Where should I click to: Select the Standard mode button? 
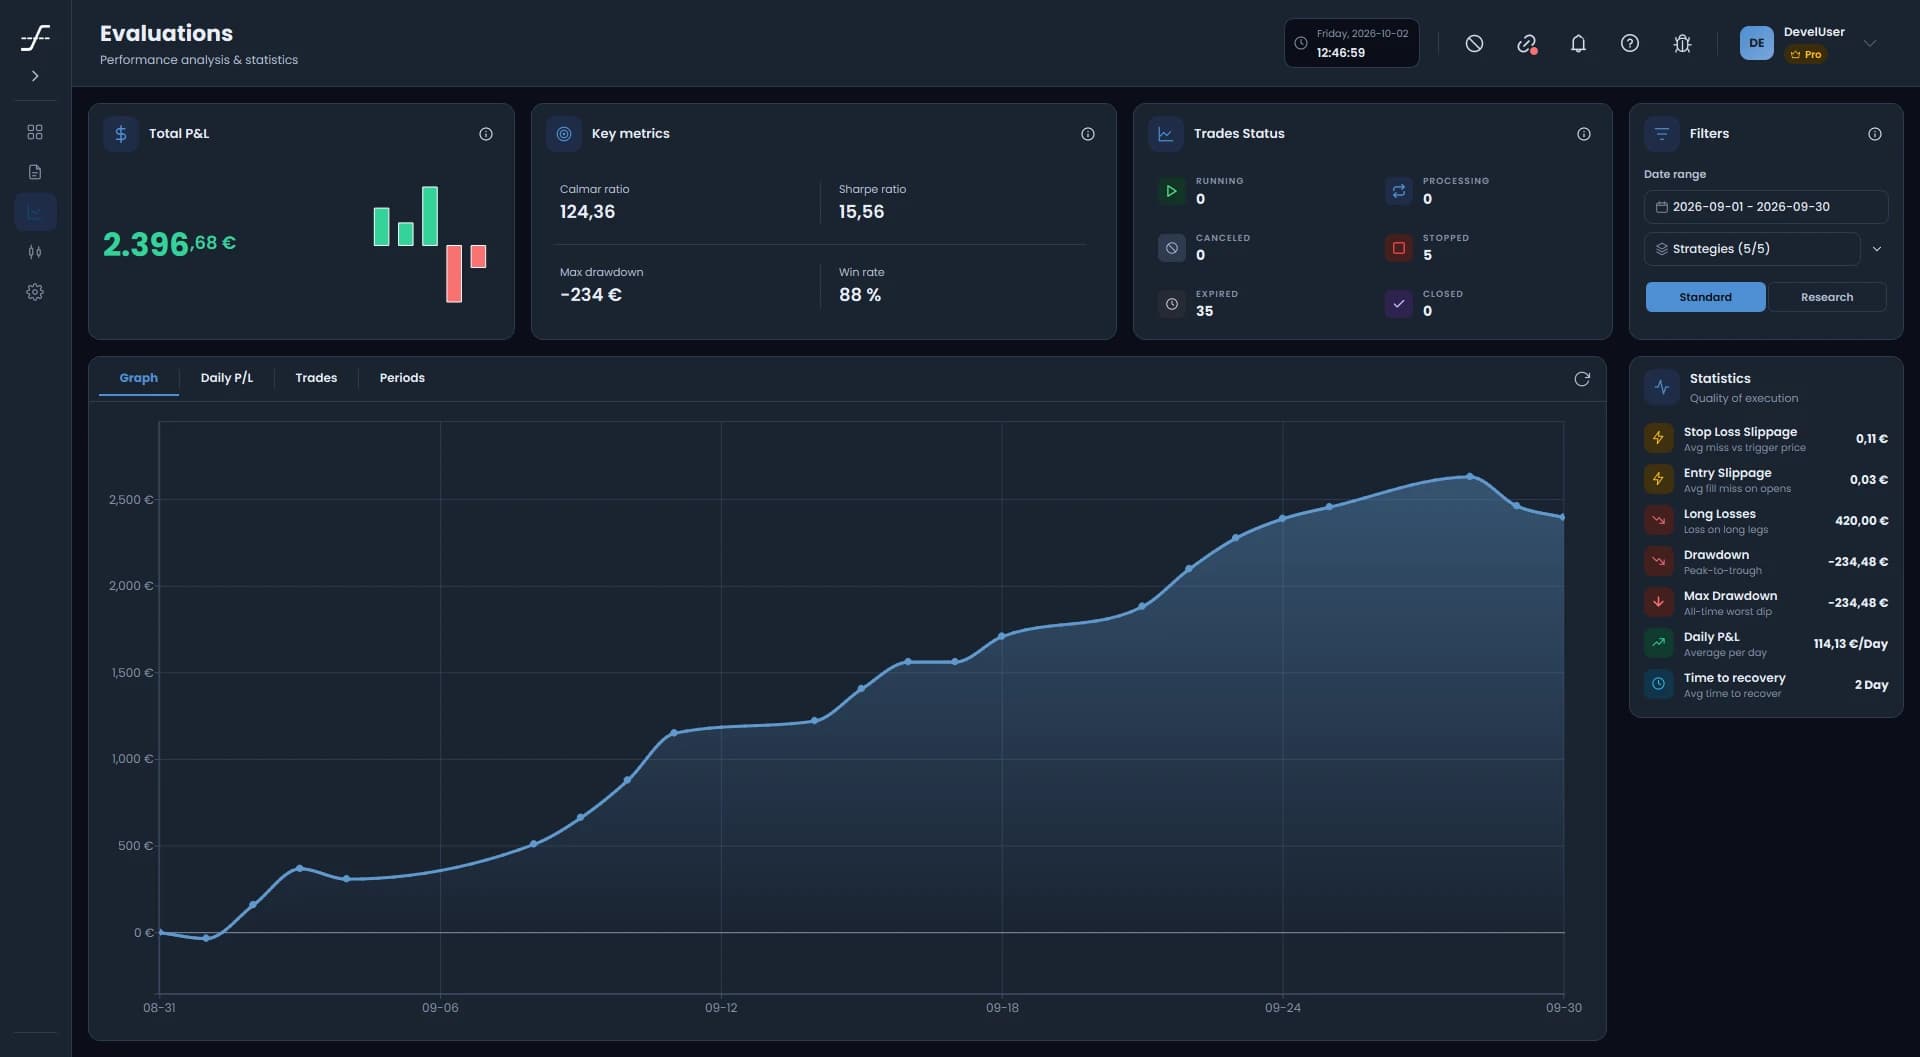click(x=1705, y=297)
